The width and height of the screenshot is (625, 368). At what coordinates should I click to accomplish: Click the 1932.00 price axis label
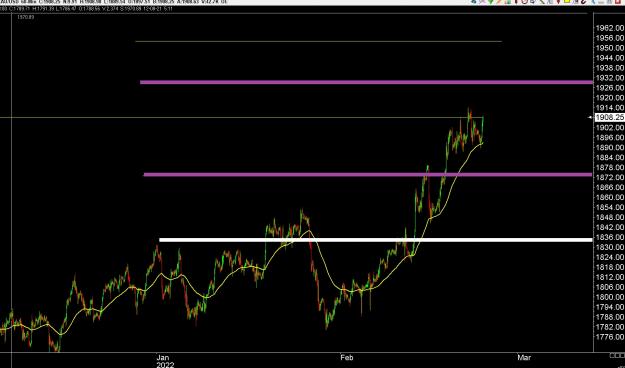(x=610, y=78)
